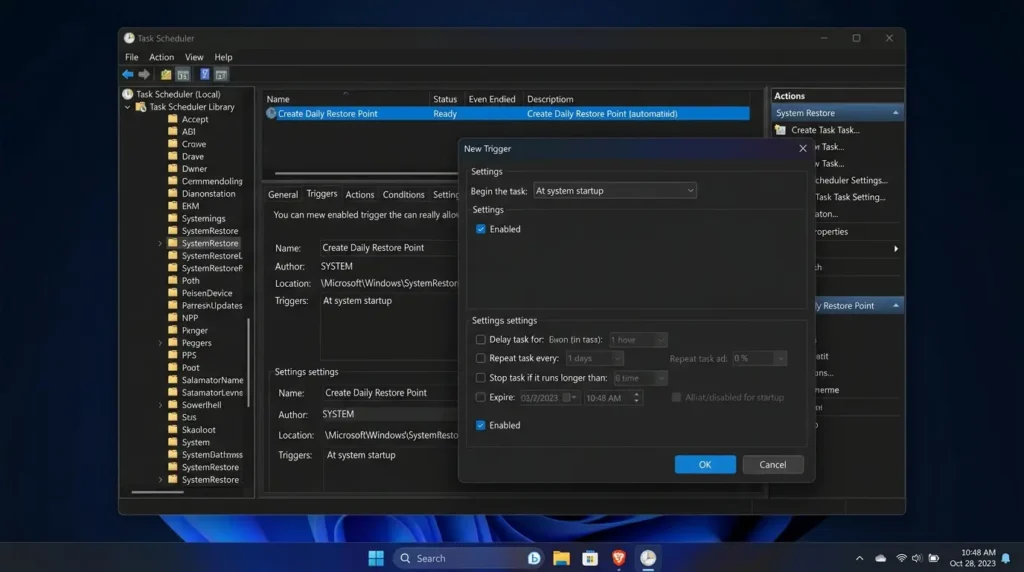Click the PPS folder icon in tree
Image resolution: width=1024 pixels, height=572 pixels.
(172, 355)
